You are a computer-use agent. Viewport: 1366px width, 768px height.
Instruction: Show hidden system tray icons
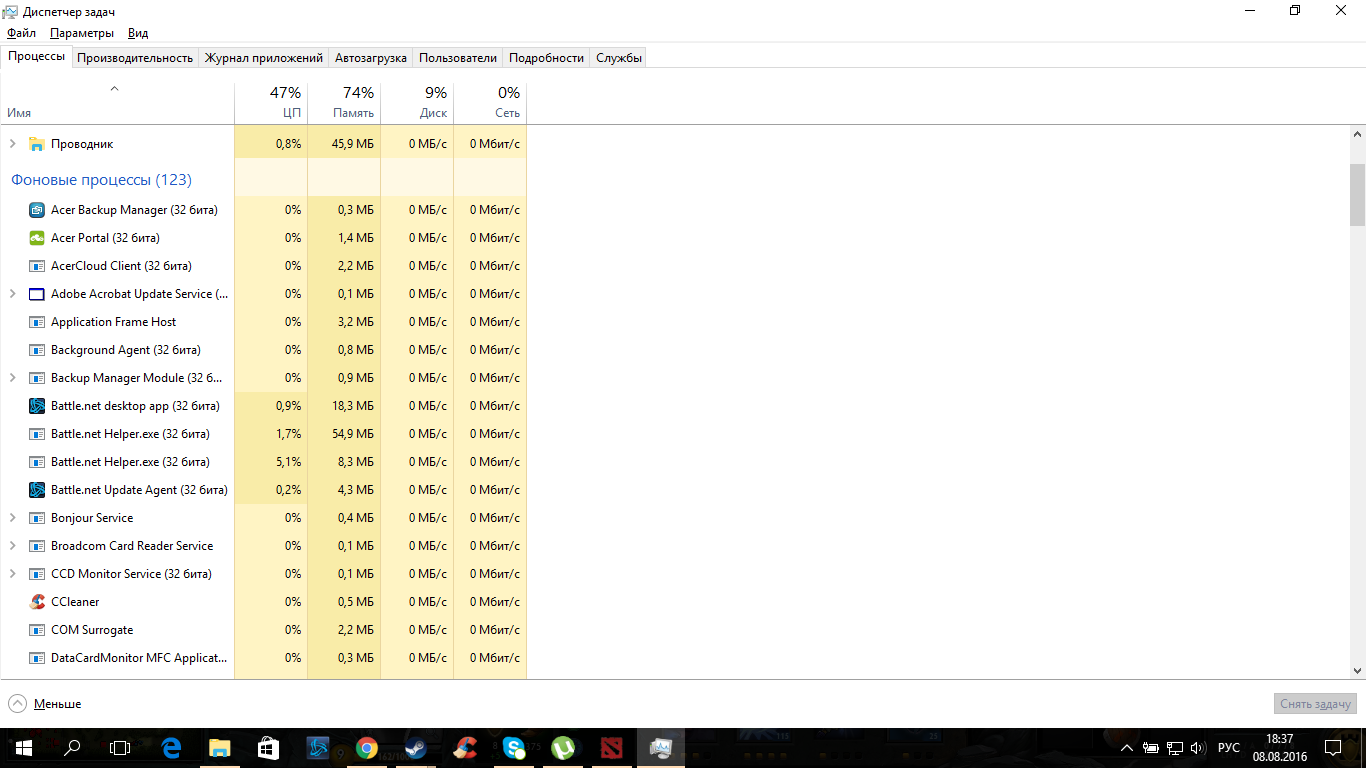(1127, 748)
